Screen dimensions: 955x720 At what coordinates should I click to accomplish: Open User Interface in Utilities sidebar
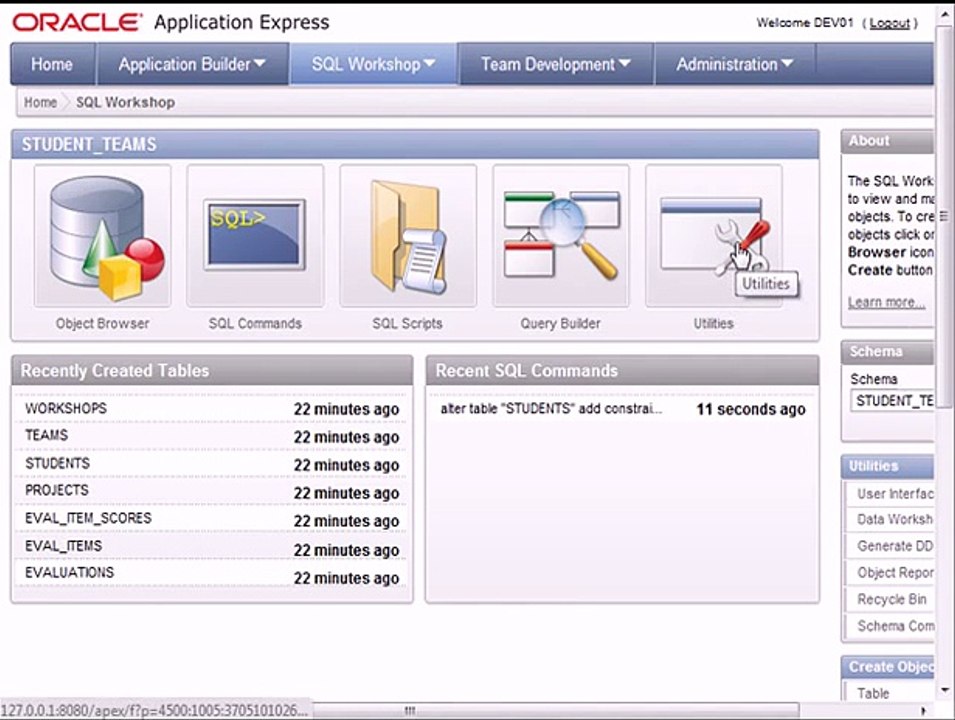point(895,493)
